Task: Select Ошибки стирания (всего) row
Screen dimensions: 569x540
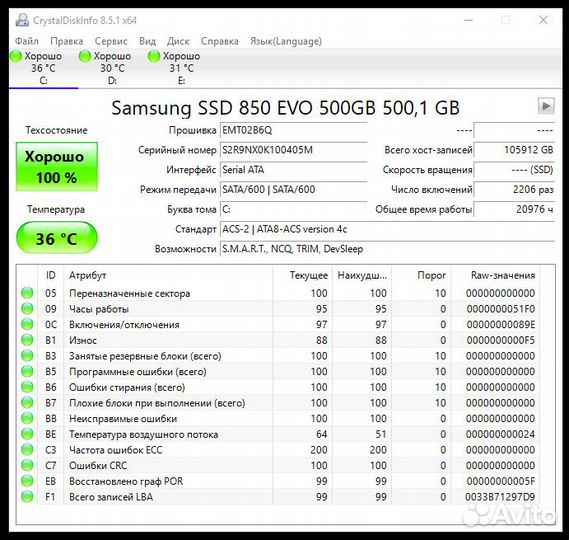Action: click(x=278, y=387)
